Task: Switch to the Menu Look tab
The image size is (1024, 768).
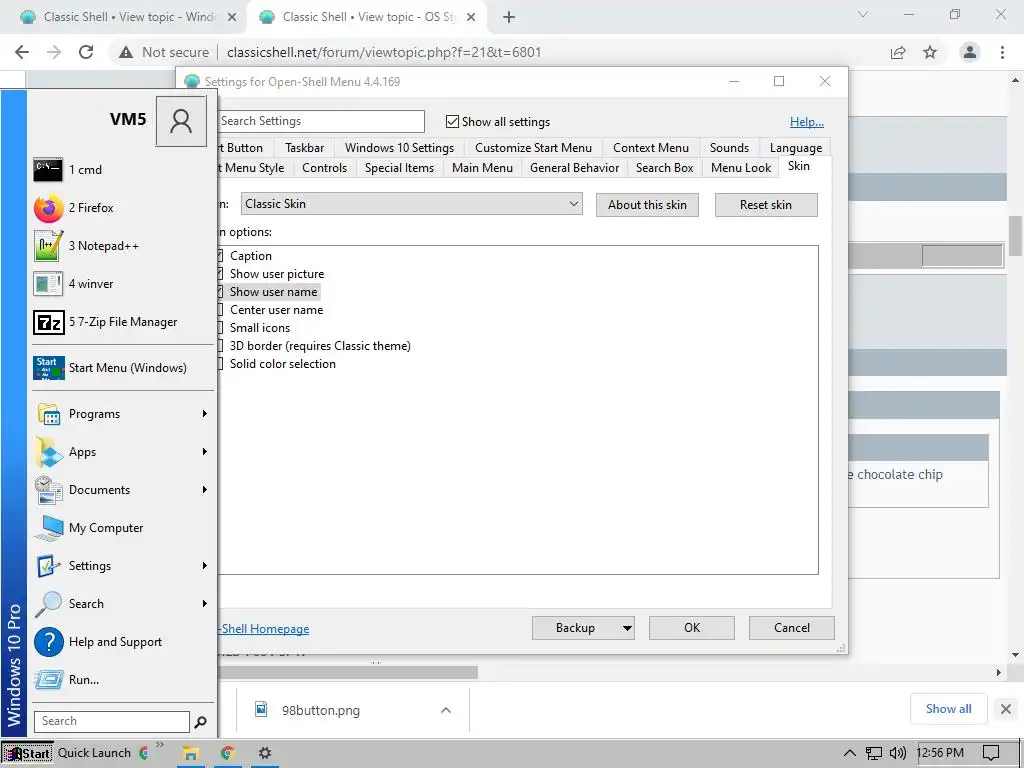Action: [x=741, y=168]
